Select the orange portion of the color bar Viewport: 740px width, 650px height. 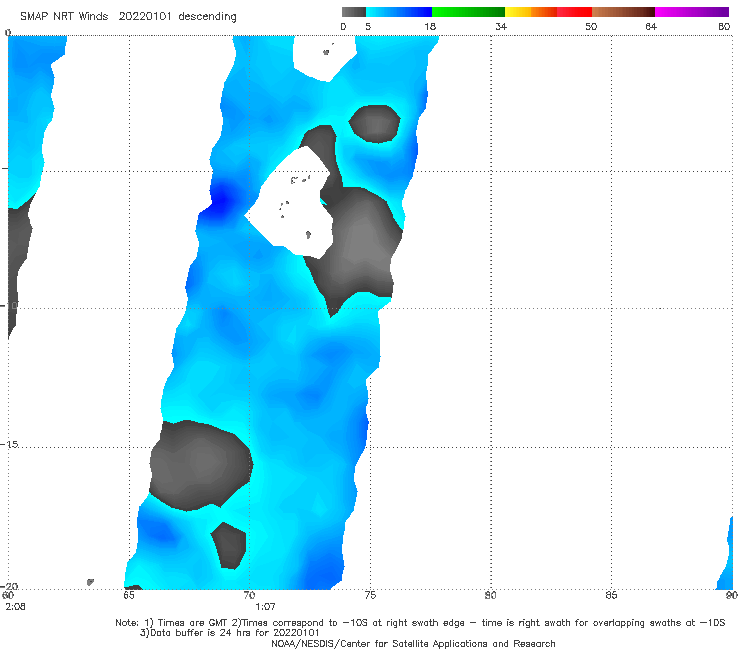pos(544,12)
